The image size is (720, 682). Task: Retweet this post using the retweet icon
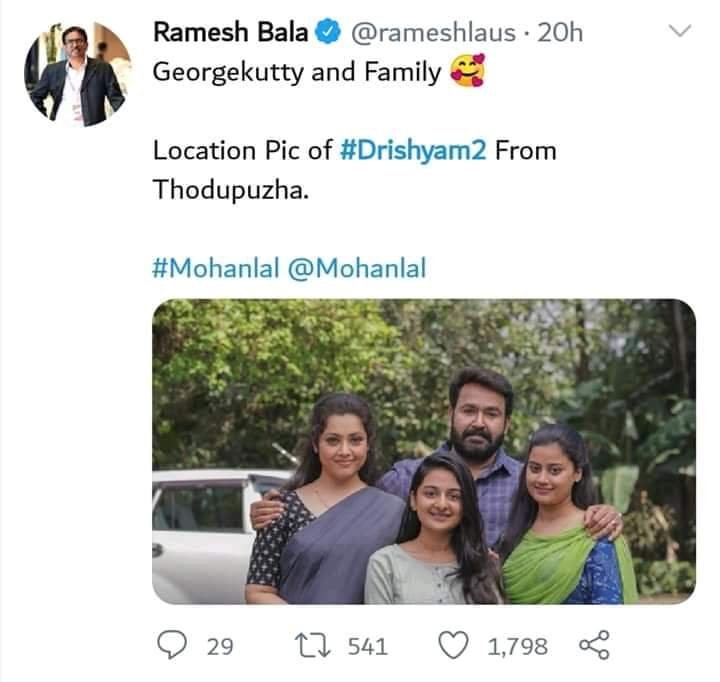tap(320, 646)
